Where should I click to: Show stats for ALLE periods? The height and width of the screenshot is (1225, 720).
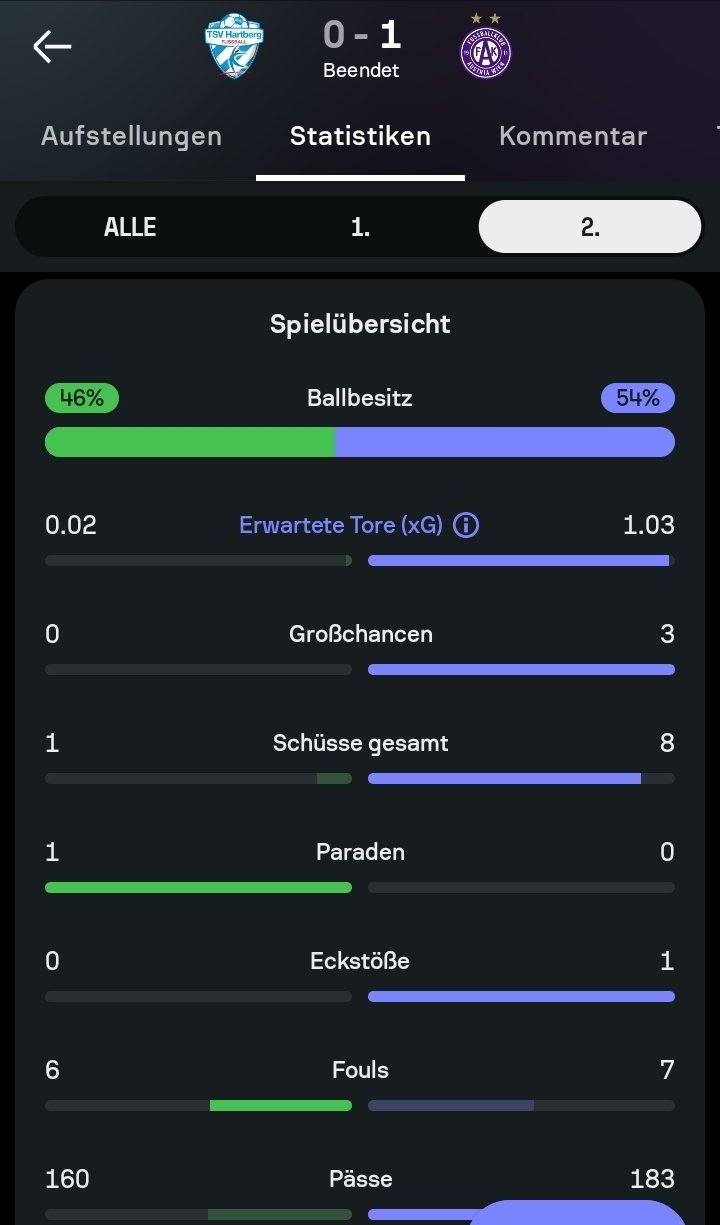point(130,227)
